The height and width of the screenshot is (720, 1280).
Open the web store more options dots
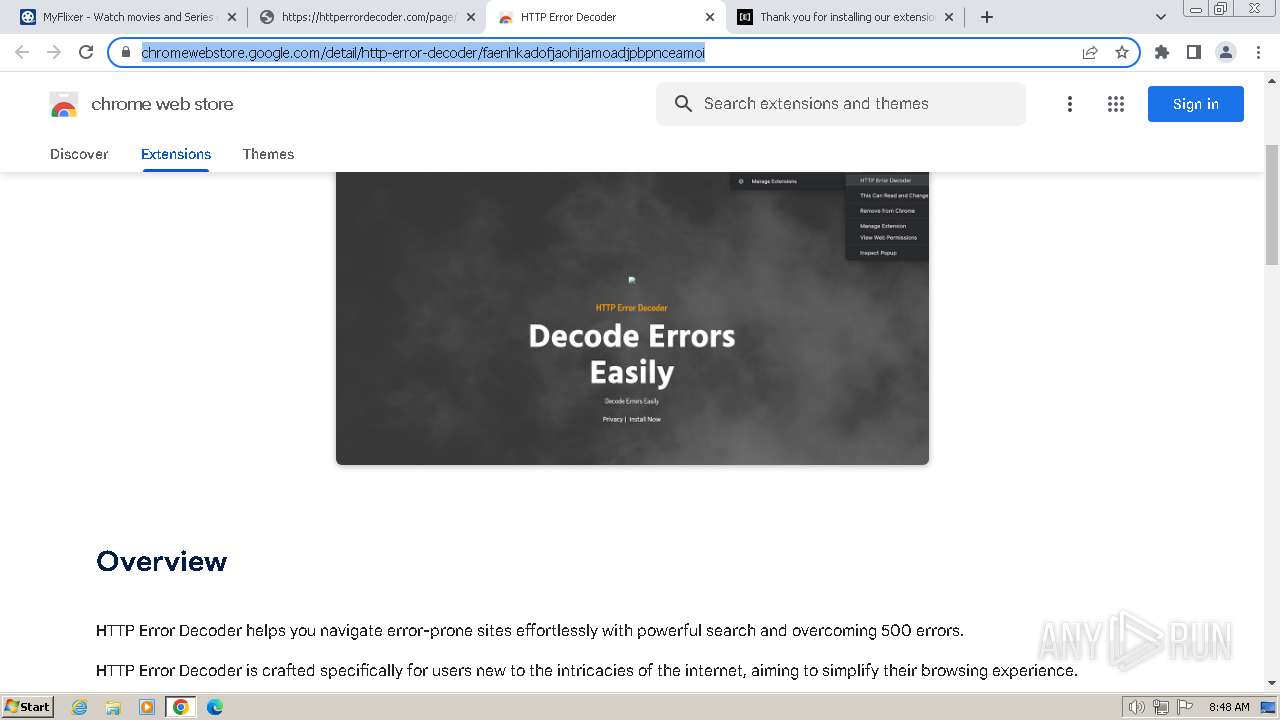pos(1070,104)
